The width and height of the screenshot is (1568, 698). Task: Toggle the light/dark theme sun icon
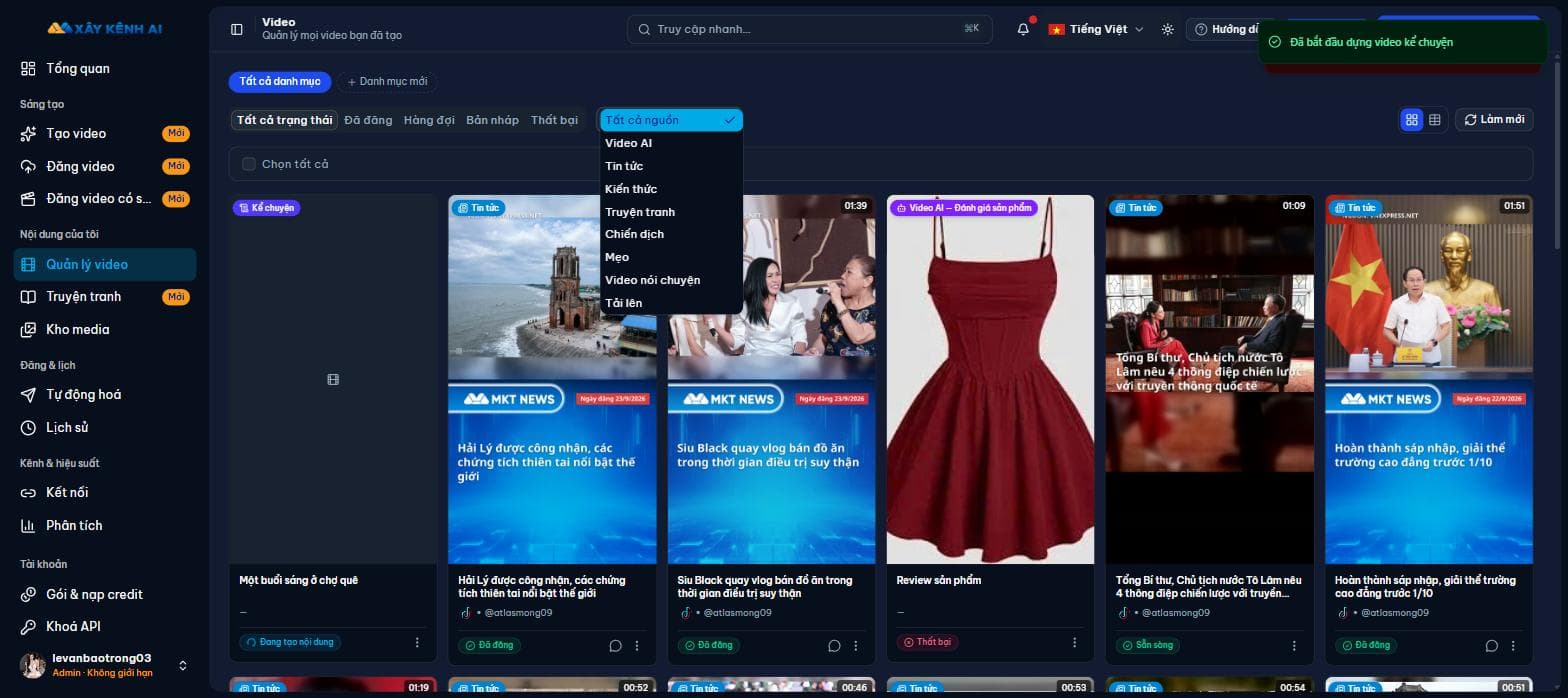point(1167,29)
